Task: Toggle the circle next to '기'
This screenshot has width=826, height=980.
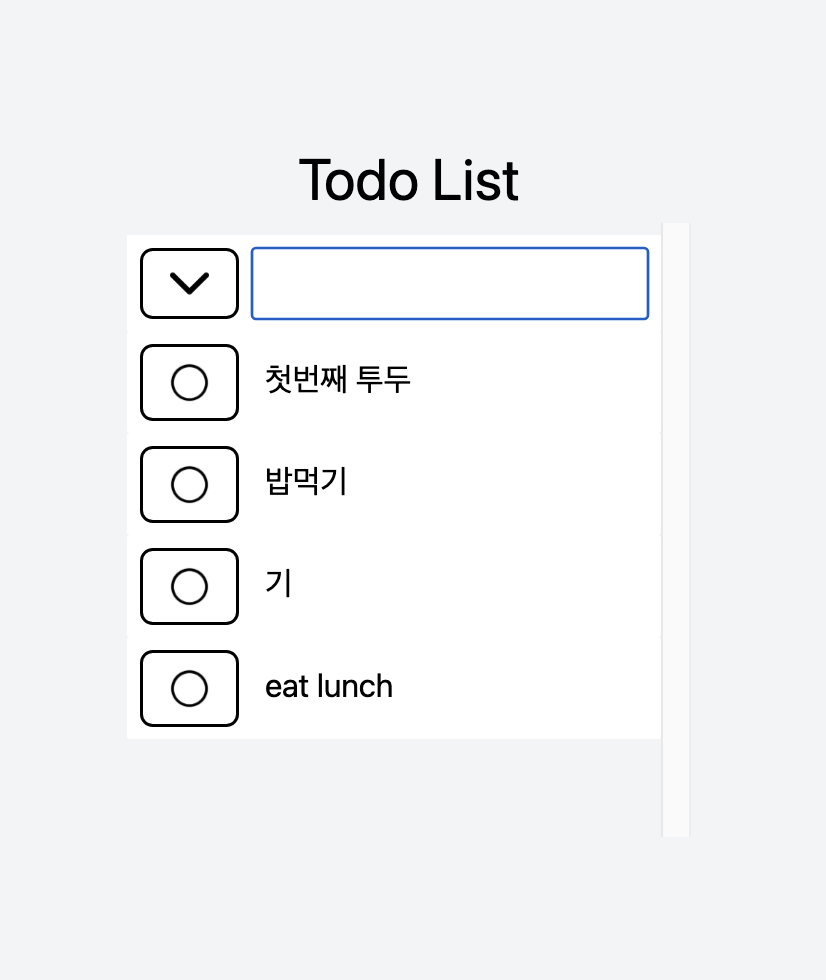Action: 189,586
